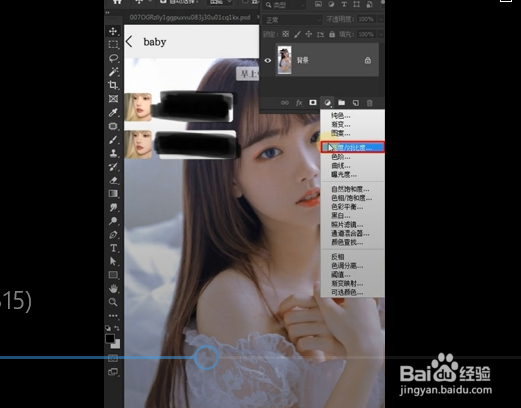
Task: Select the Zoom magnifier tool
Action: (x=113, y=302)
